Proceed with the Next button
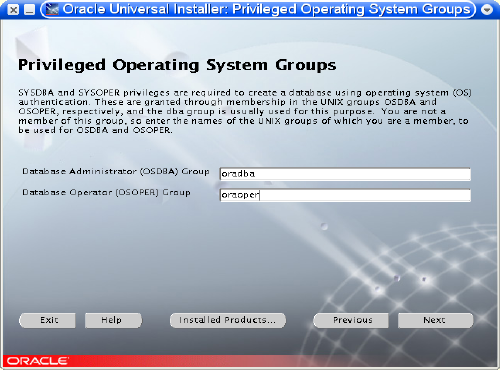This screenshot has width=500, height=370. 435,320
